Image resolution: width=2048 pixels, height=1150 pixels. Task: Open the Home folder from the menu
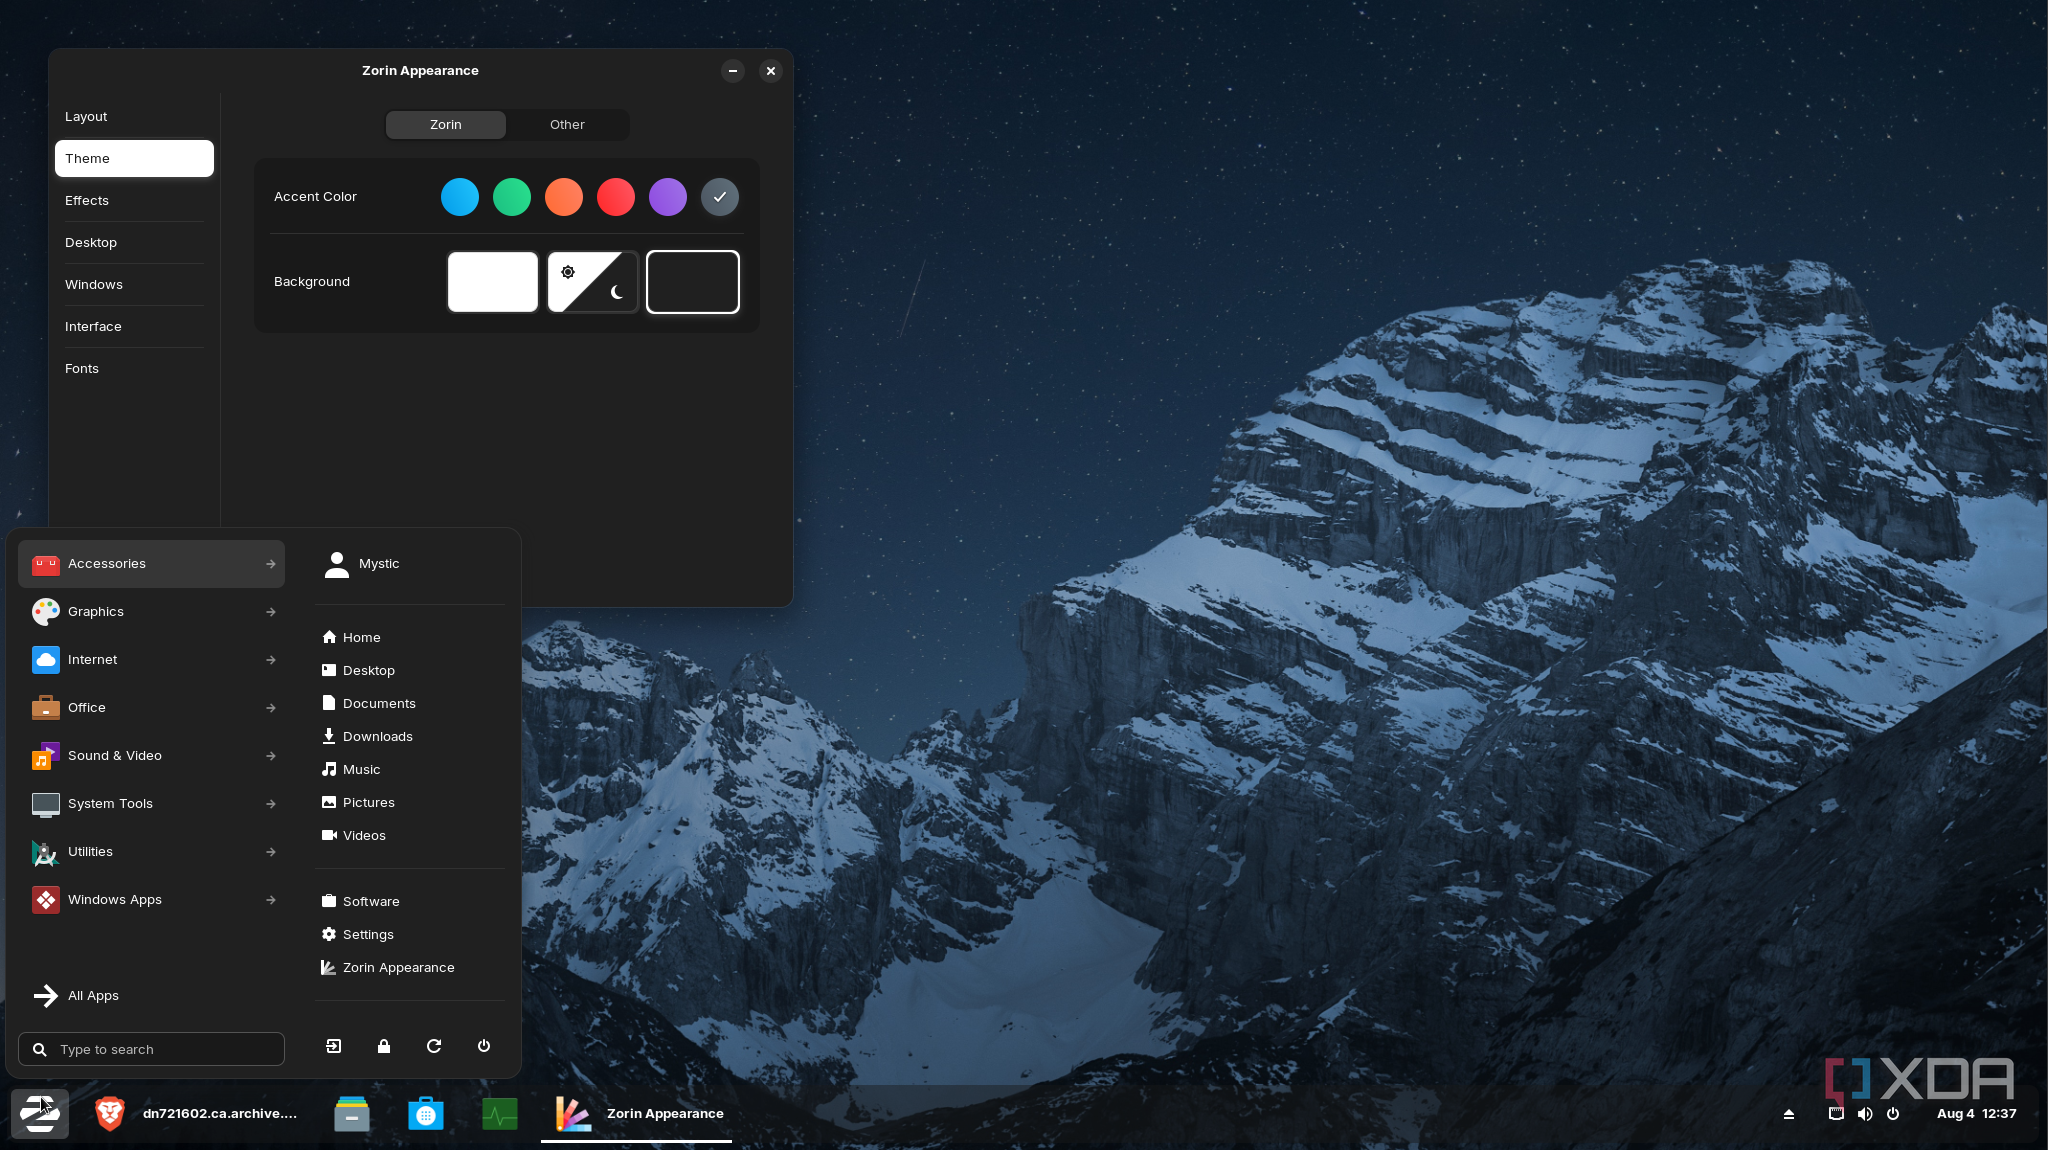[410, 637]
